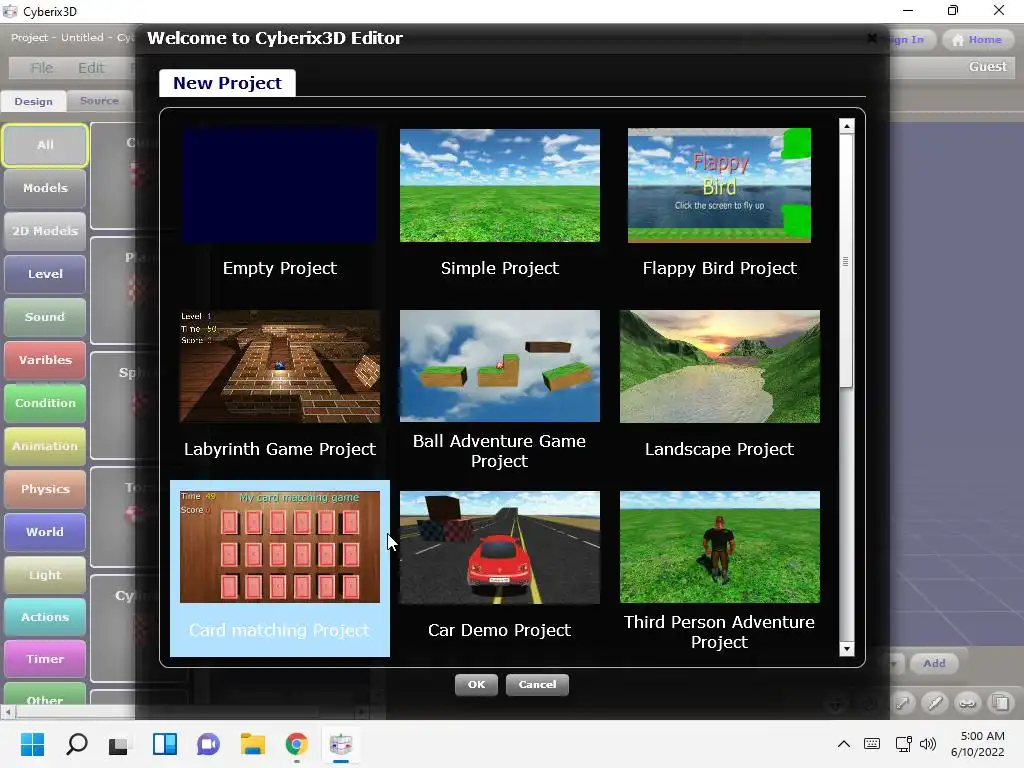1024x768 pixels.
Task: Open the New Project tab
Action: 227,83
